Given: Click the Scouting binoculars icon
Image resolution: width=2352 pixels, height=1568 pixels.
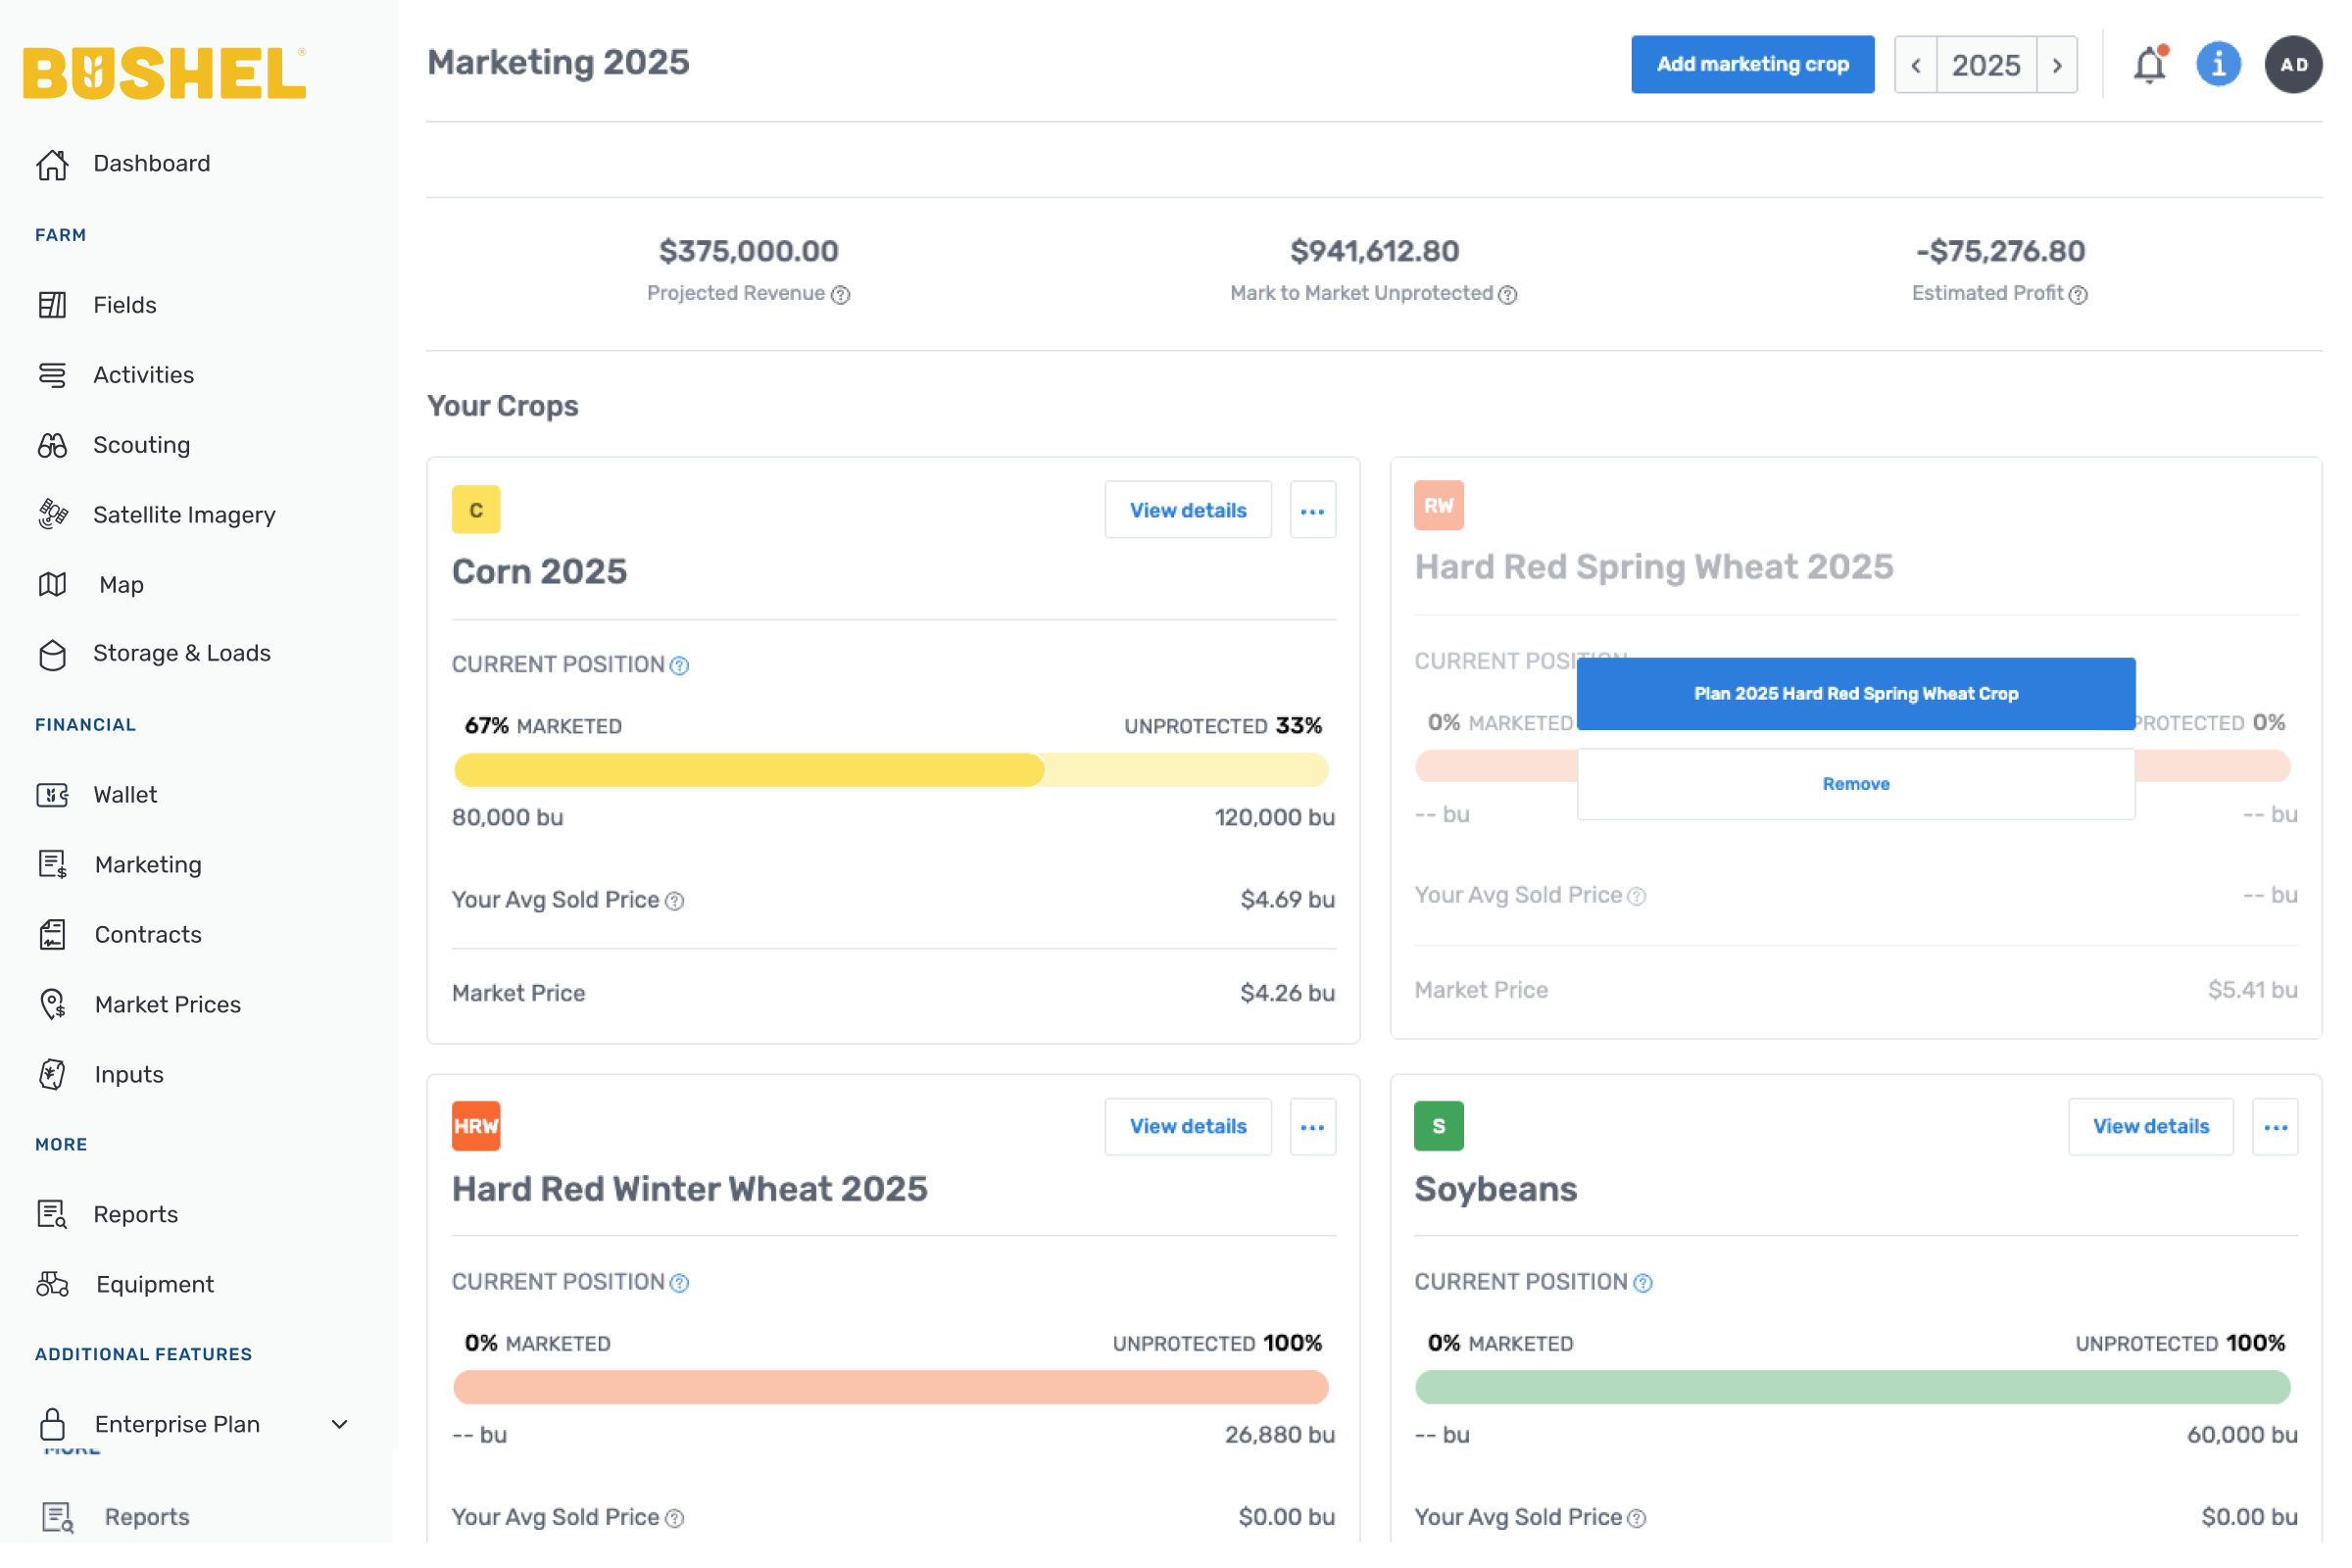Looking at the screenshot, I should 53,445.
